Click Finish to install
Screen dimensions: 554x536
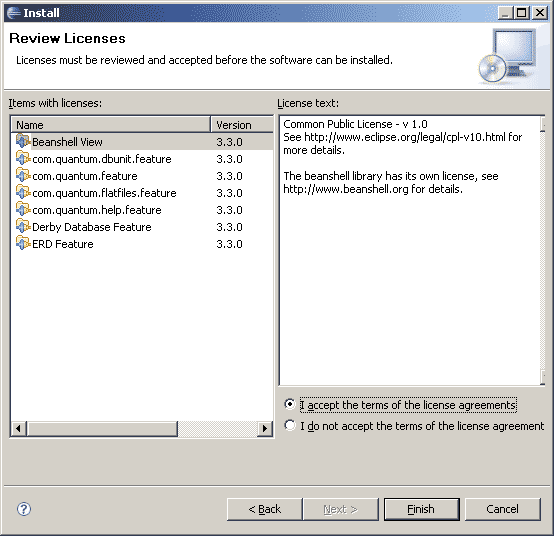tap(422, 509)
